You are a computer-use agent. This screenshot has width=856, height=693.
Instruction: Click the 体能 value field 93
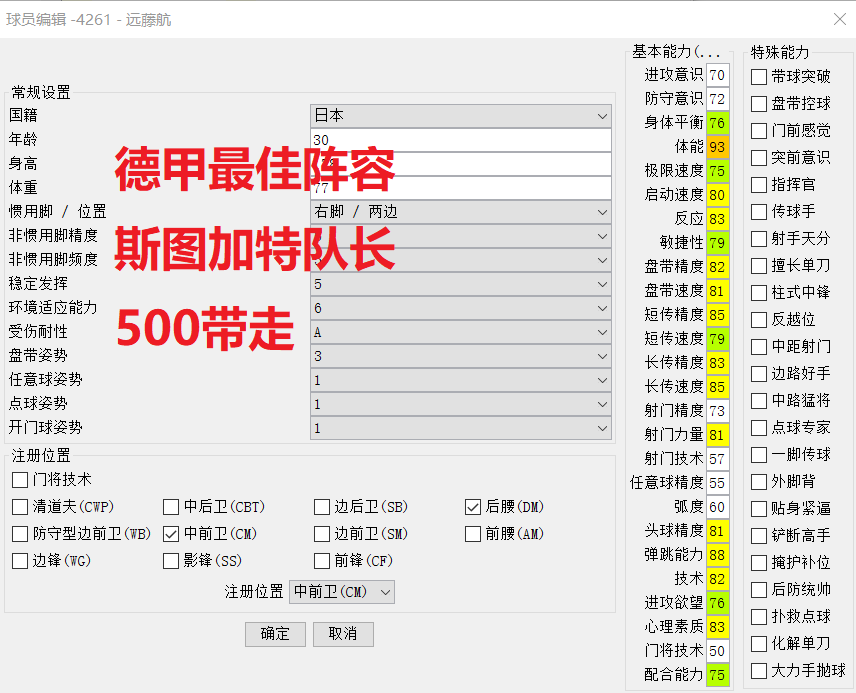pos(717,147)
